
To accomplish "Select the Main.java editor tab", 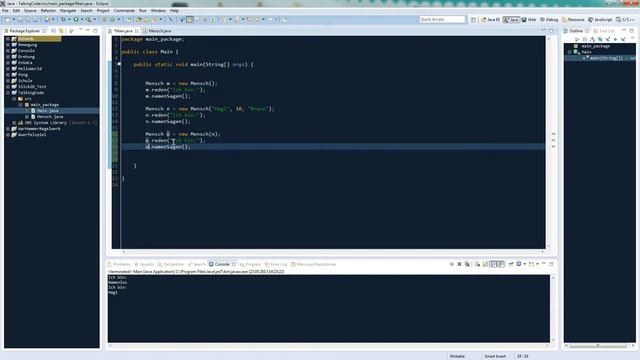I will (123, 31).
